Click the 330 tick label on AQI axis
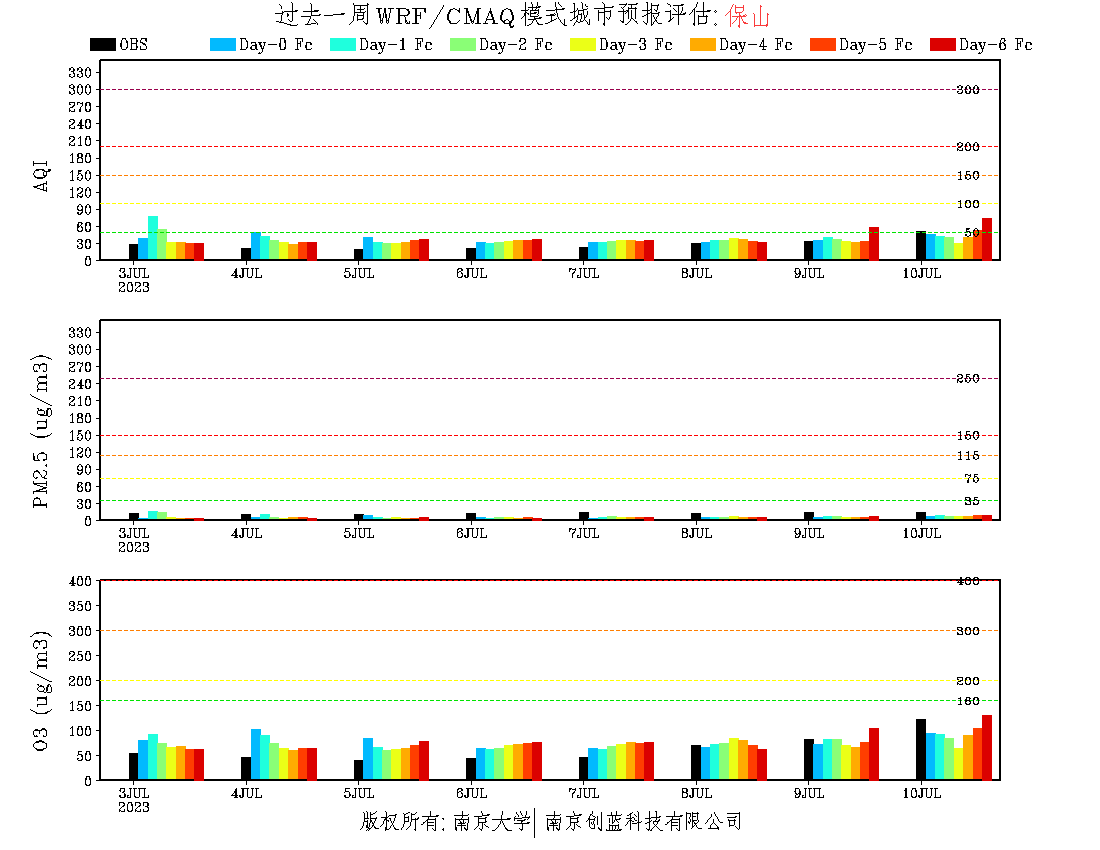 (x=80, y=72)
